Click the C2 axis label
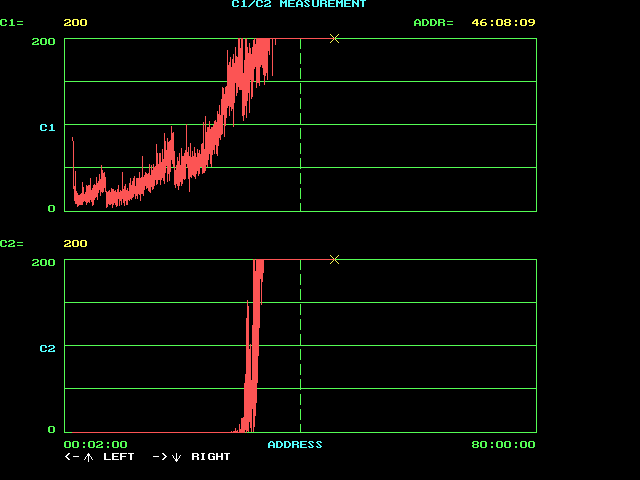Screen dimensions: 640x480 click(x=47, y=349)
